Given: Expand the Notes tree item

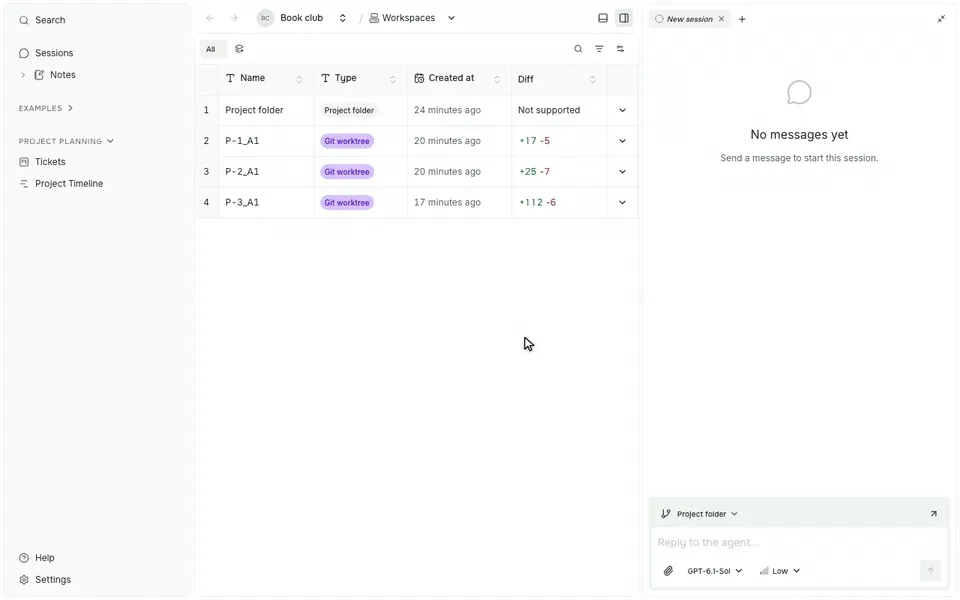Looking at the screenshot, I should tap(23, 75).
